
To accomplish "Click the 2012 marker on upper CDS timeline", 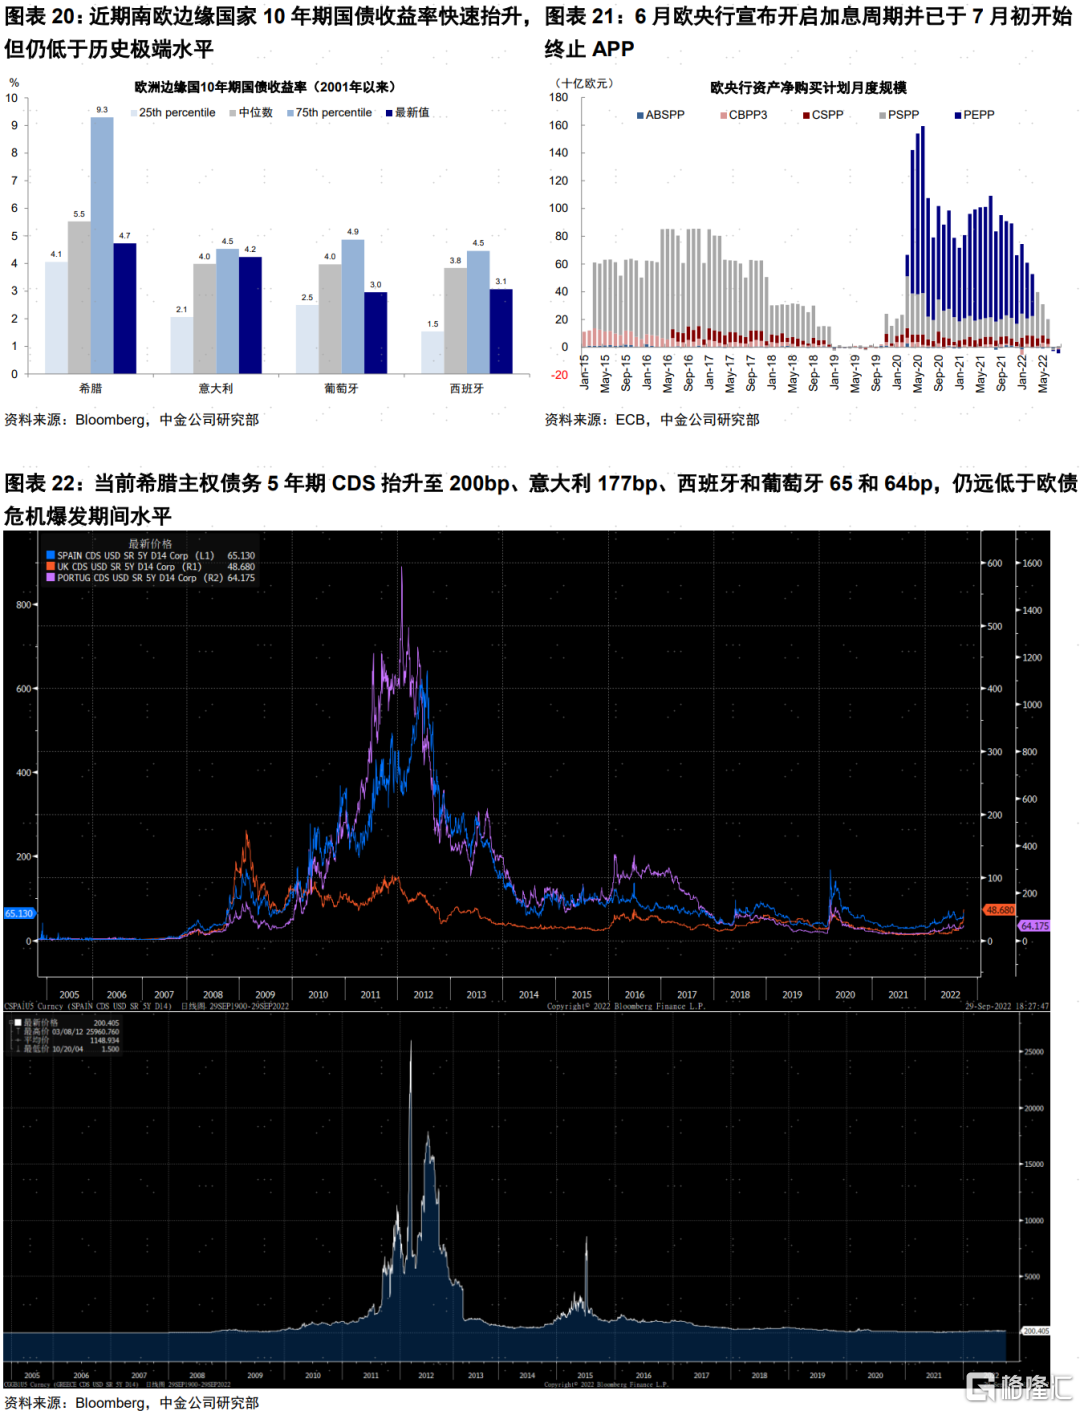I will coord(423,995).
